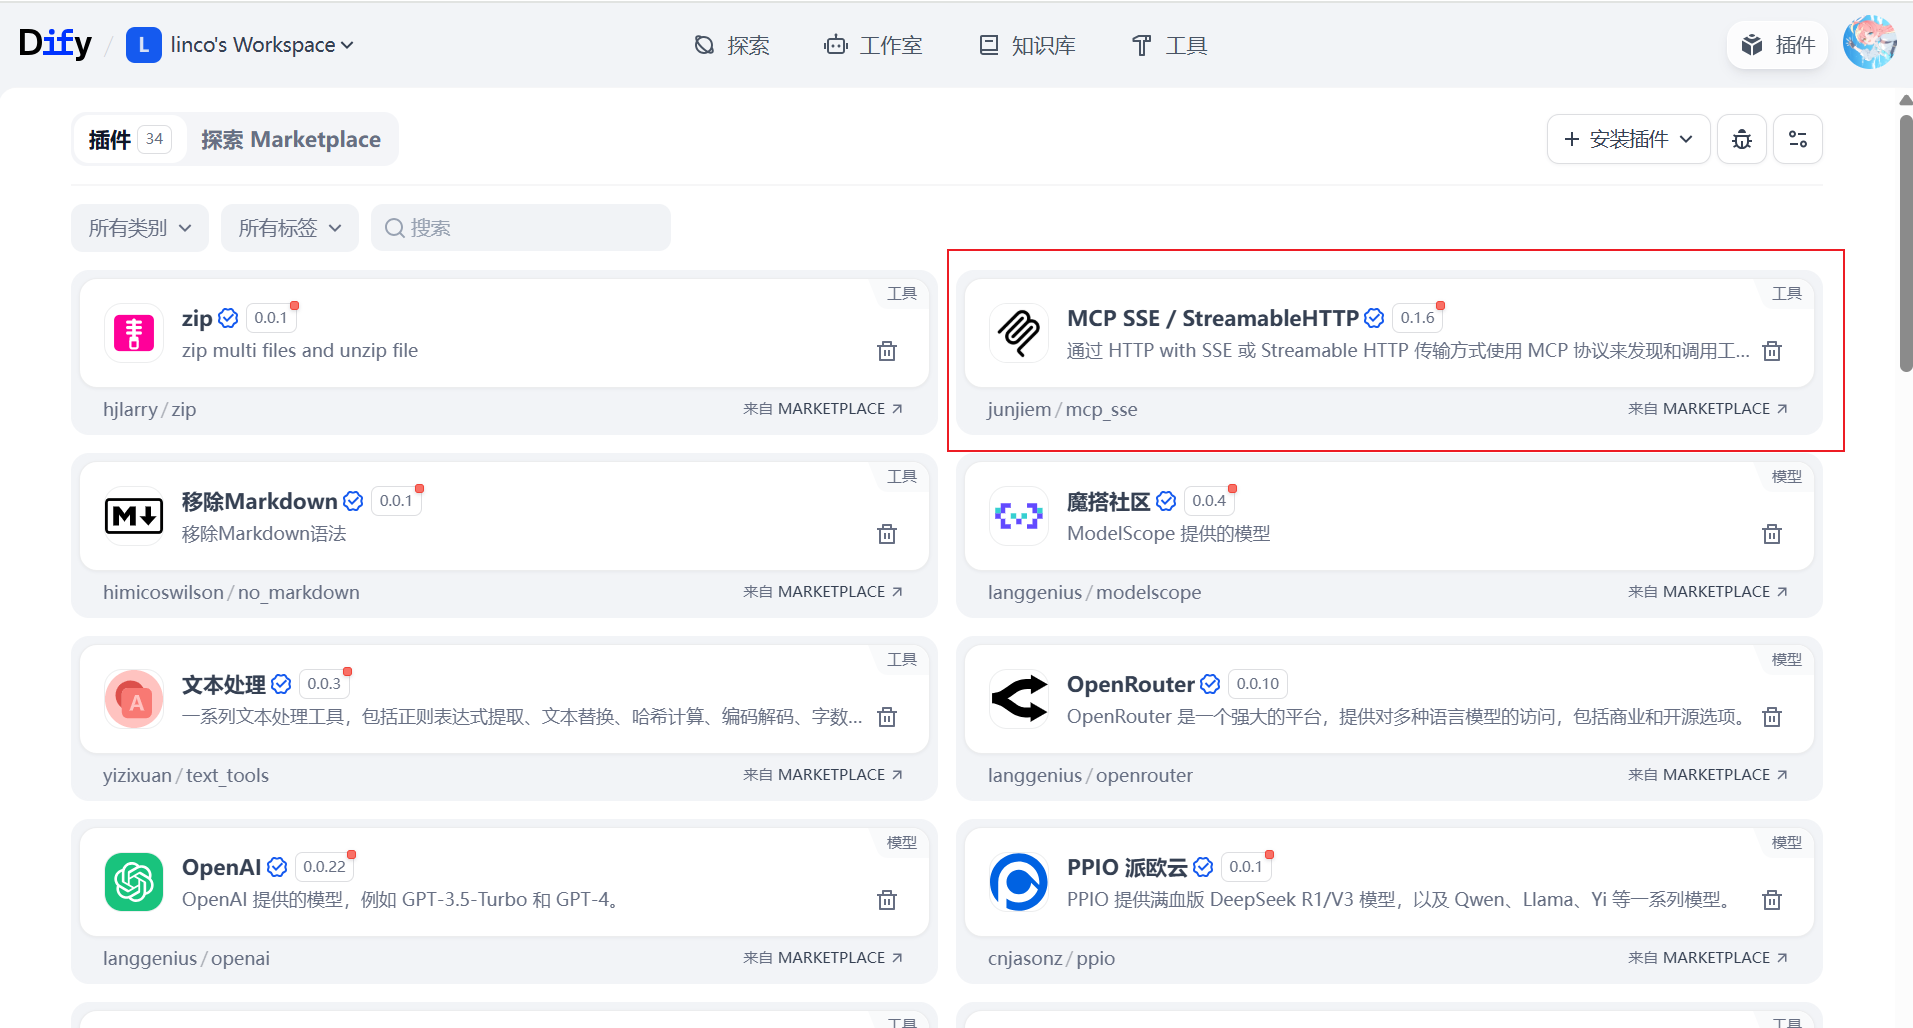Expand the 所有标签 filter
This screenshot has width=1913, height=1028.
click(x=290, y=228)
